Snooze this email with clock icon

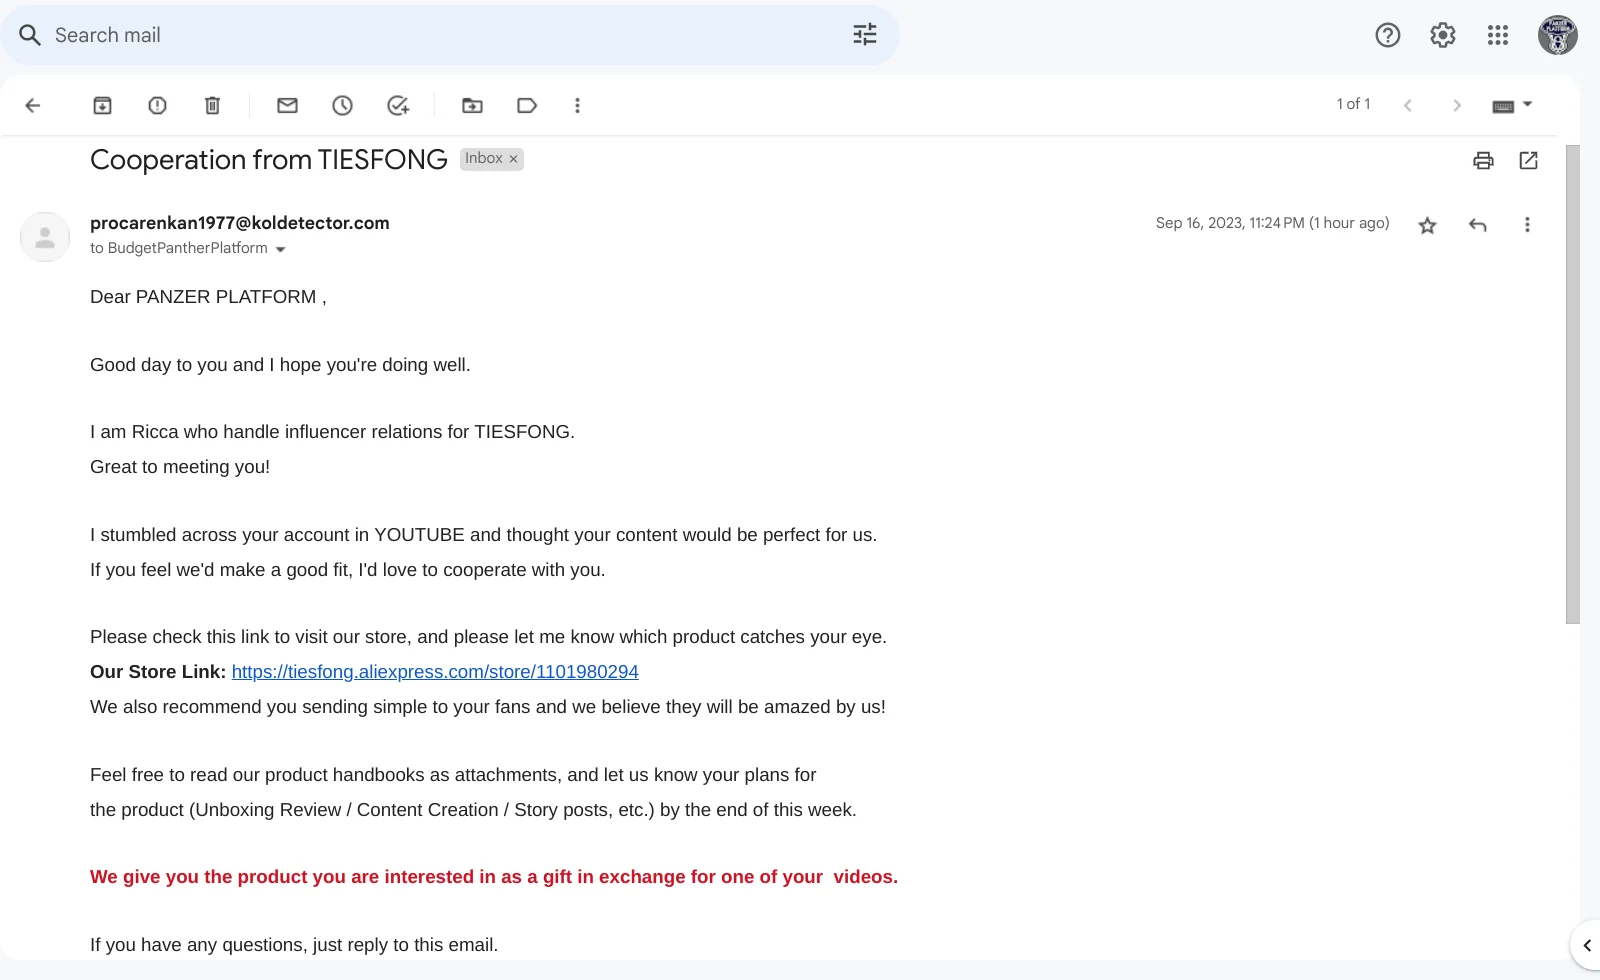(342, 105)
